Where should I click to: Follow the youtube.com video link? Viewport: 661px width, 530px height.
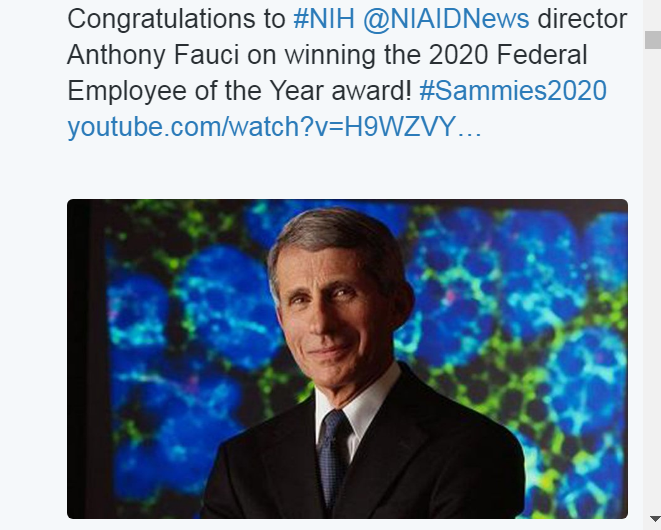tap(274, 128)
